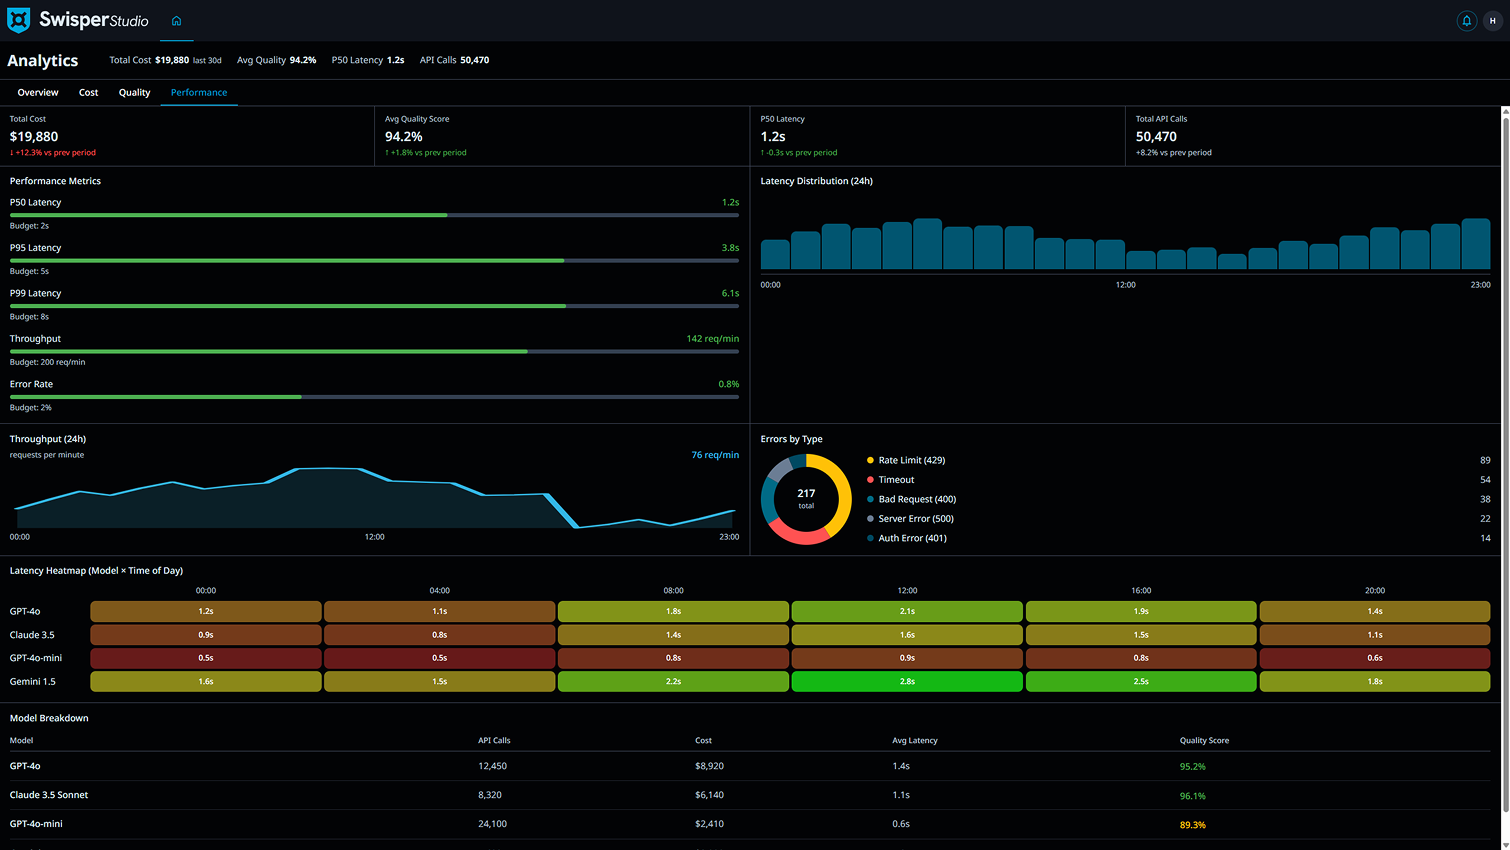Open the notifications bell
The width and height of the screenshot is (1510, 850).
[1467, 19]
